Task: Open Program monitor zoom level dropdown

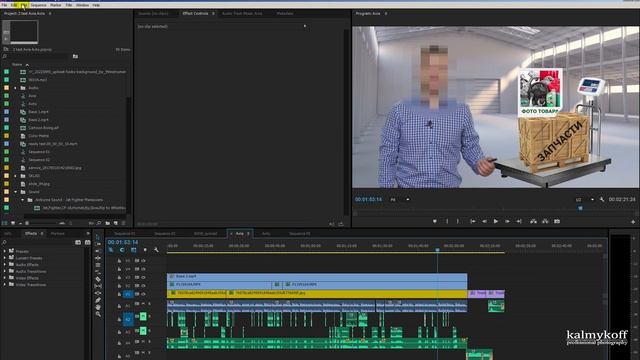Action: click(x=400, y=200)
